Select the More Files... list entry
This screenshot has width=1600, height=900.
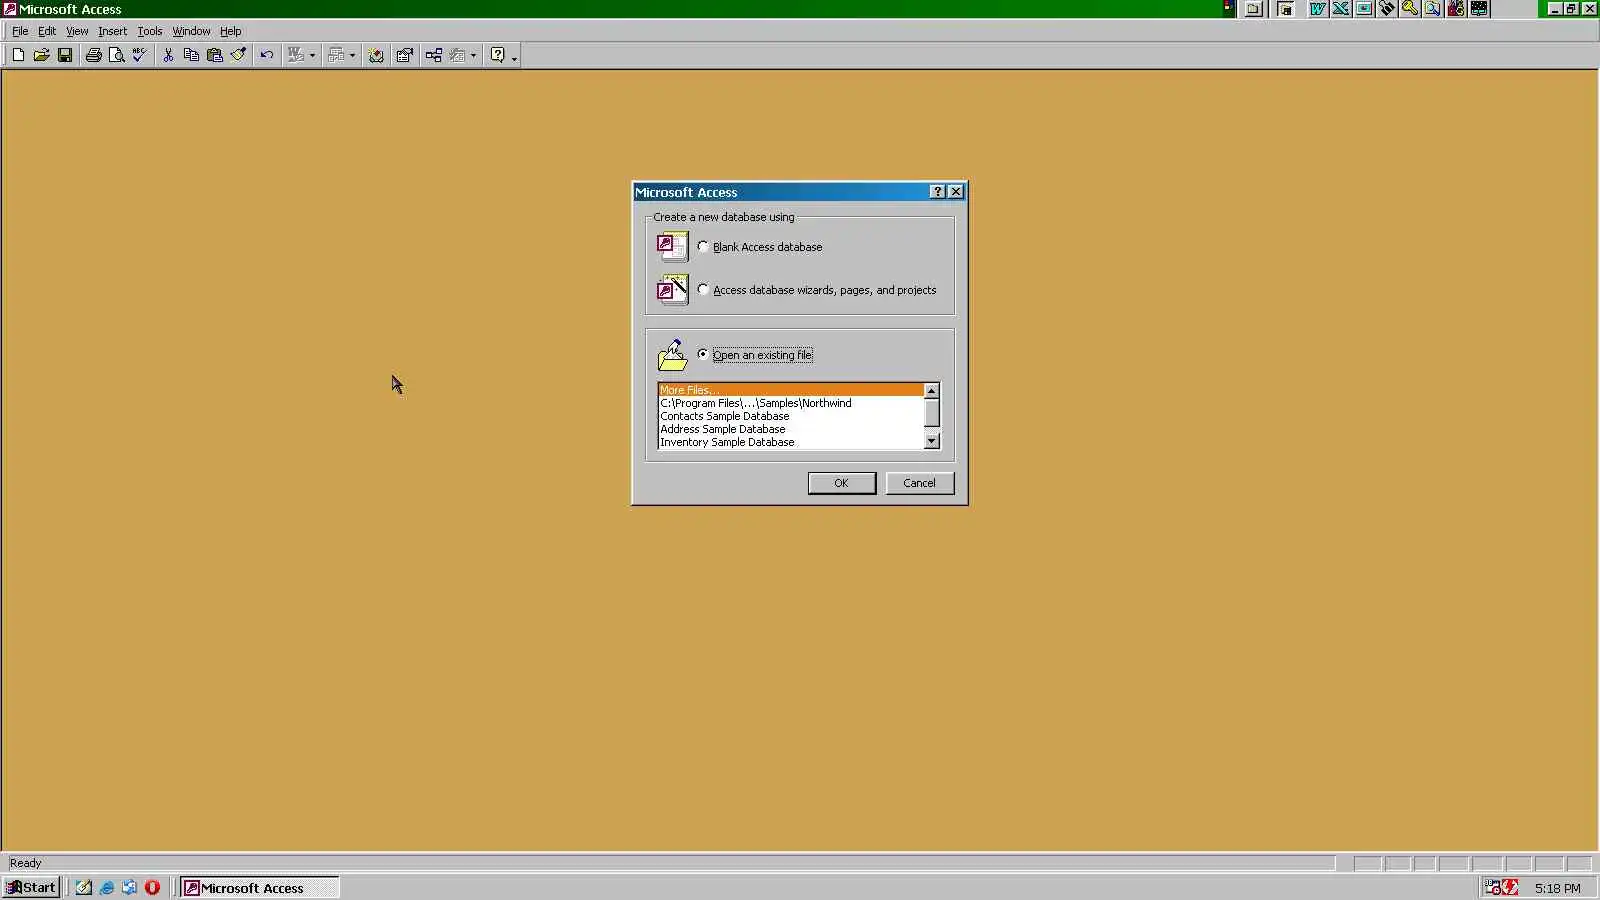[790, 390]
